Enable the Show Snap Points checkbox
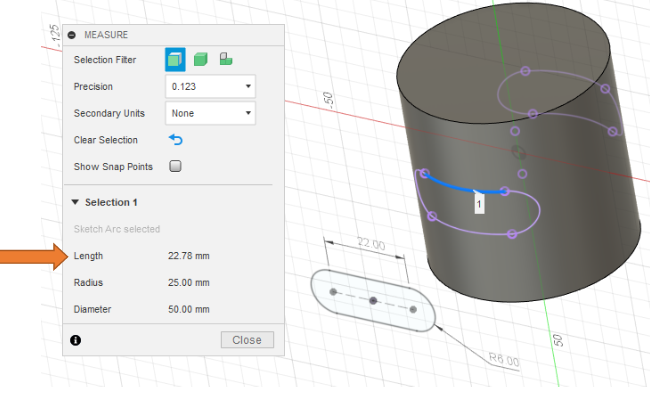 [x=175, y=166]
